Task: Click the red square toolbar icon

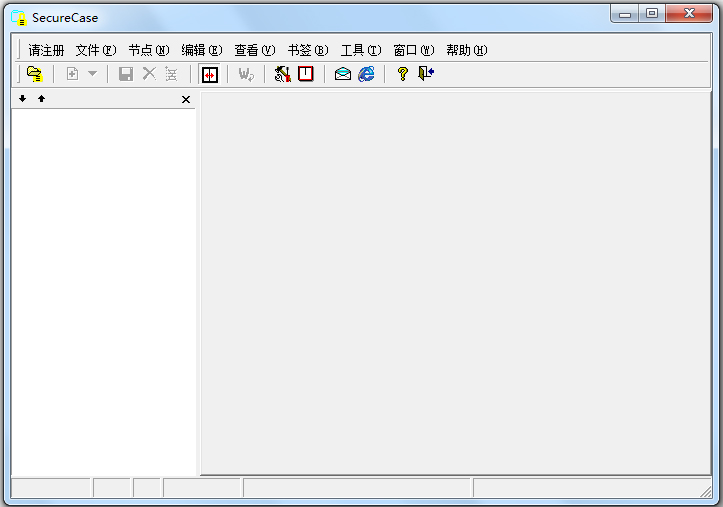Action: [x=306, y=74]
